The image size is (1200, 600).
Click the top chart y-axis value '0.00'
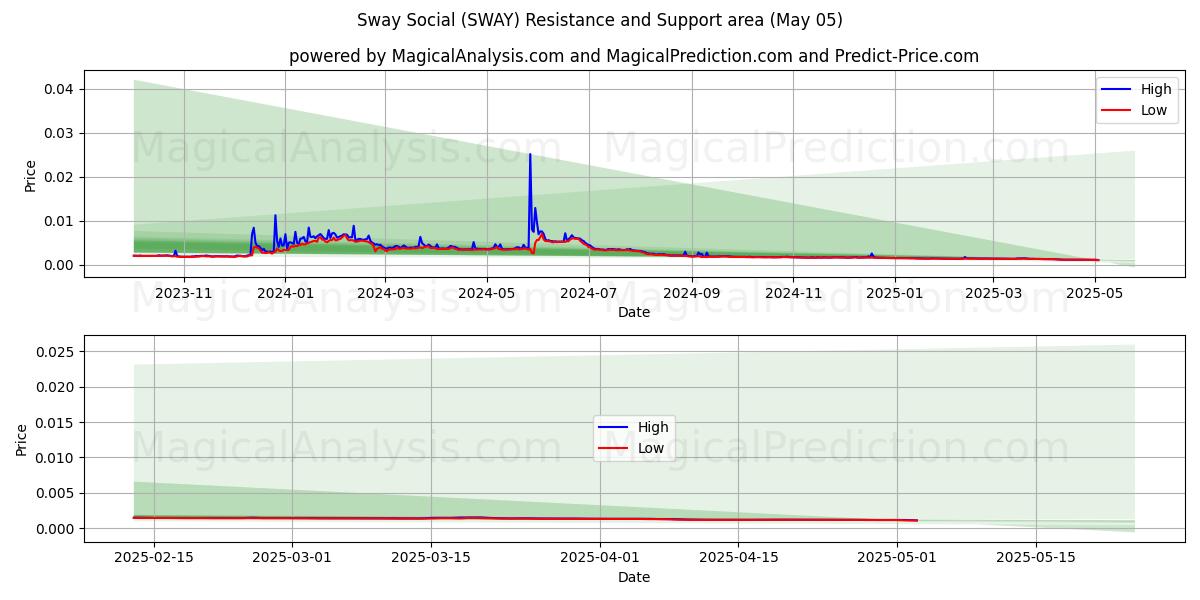(x=59, y=265)
